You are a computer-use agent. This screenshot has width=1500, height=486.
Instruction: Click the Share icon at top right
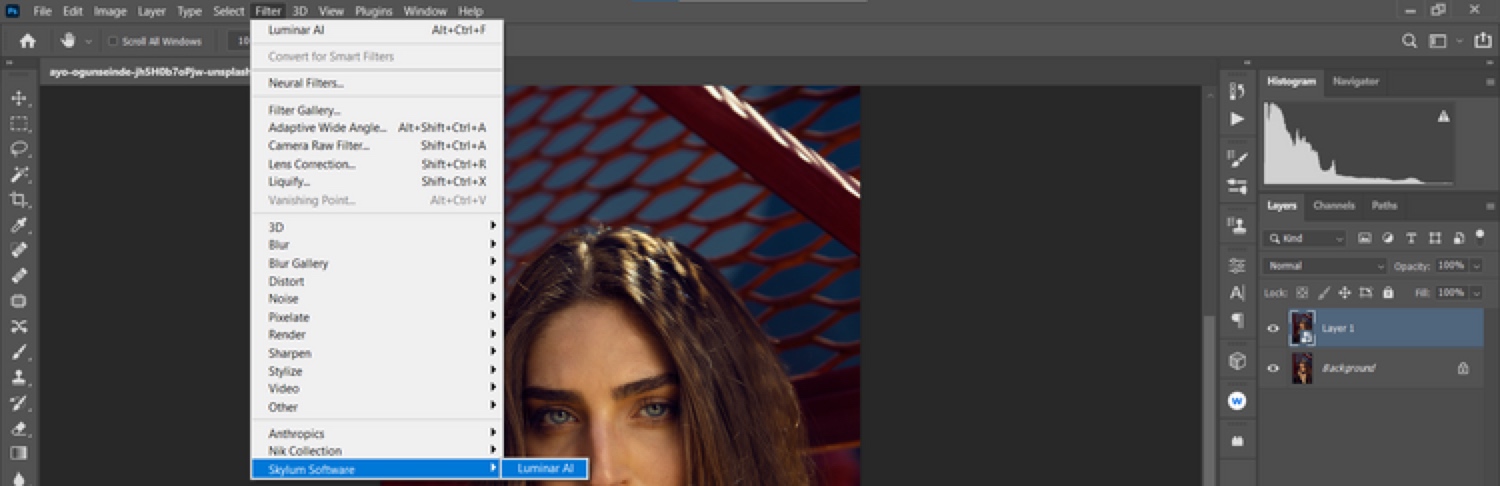point(1482,41)
